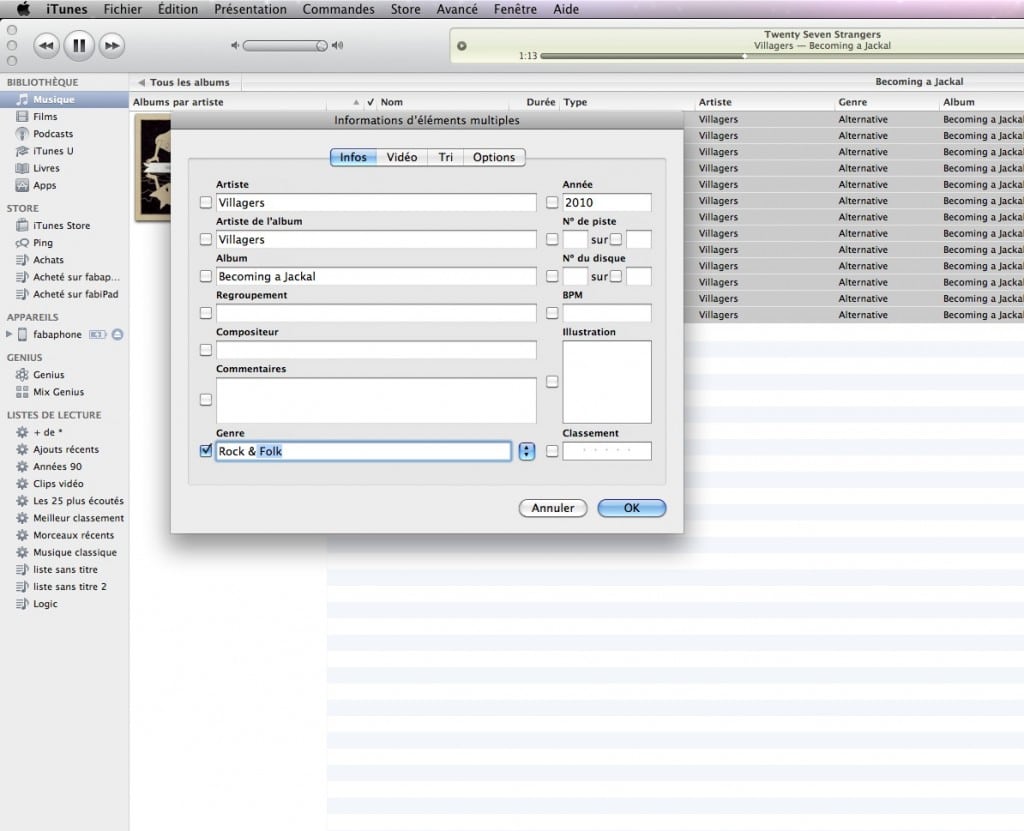Enable the Année checkbox

click(552, 203)
